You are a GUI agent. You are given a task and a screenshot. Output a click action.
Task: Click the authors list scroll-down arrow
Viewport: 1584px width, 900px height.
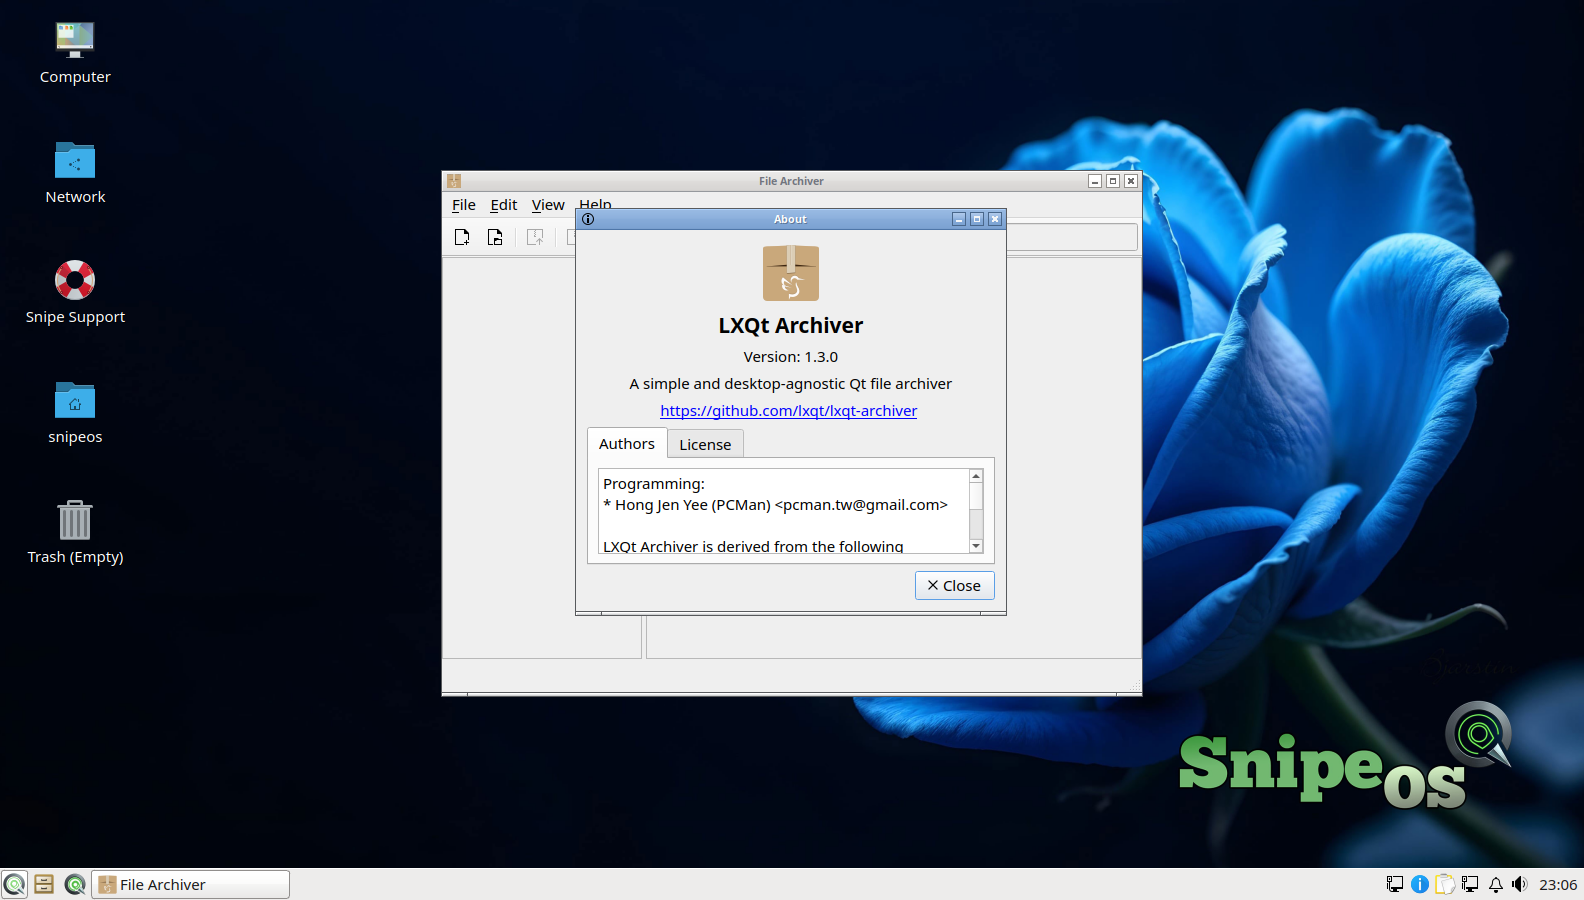click(976, 546)
